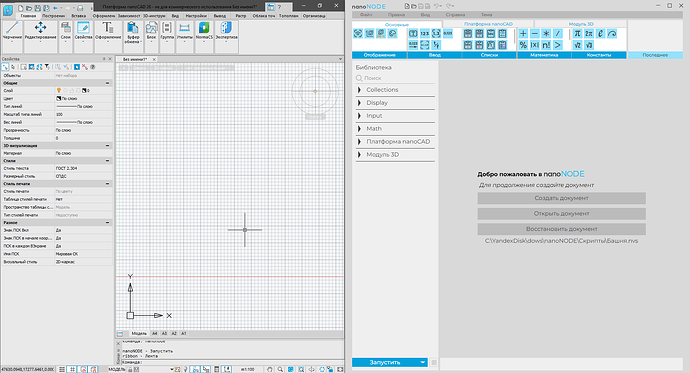
Task: Select the A4 layout tab
Action: pyautogui.click(x=154, y=333)
